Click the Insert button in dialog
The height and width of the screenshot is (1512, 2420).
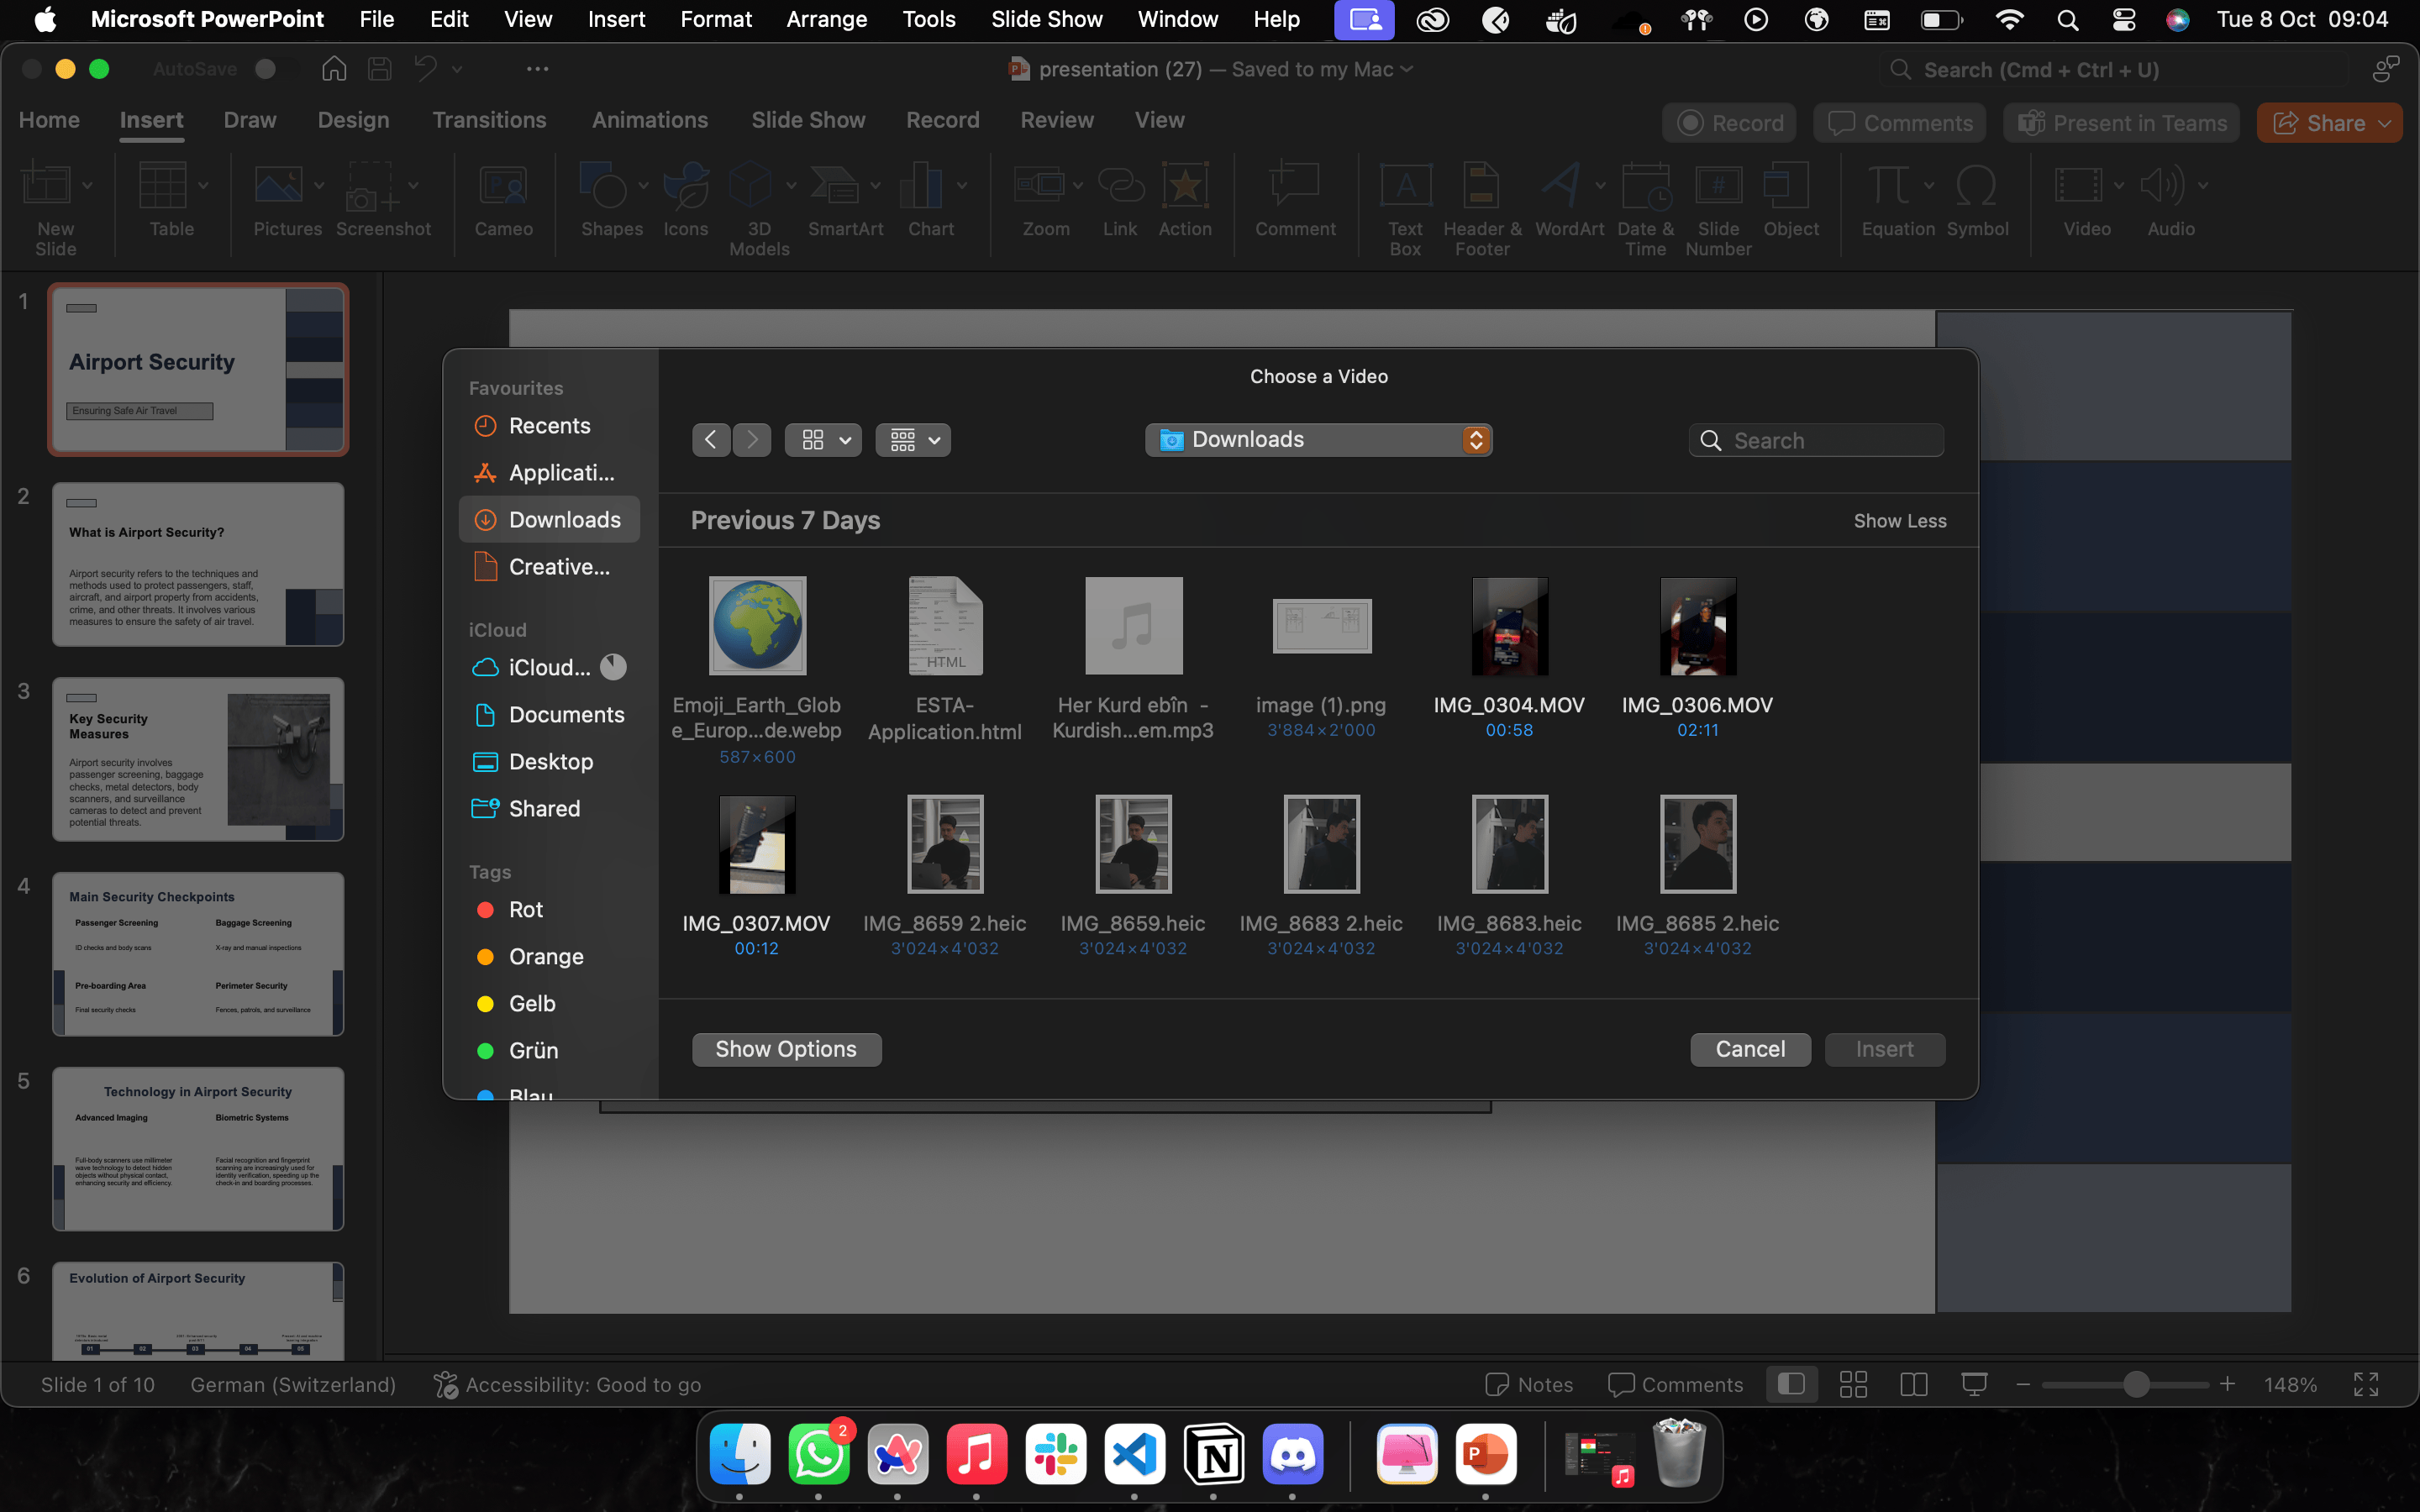pos(1884,1049)
